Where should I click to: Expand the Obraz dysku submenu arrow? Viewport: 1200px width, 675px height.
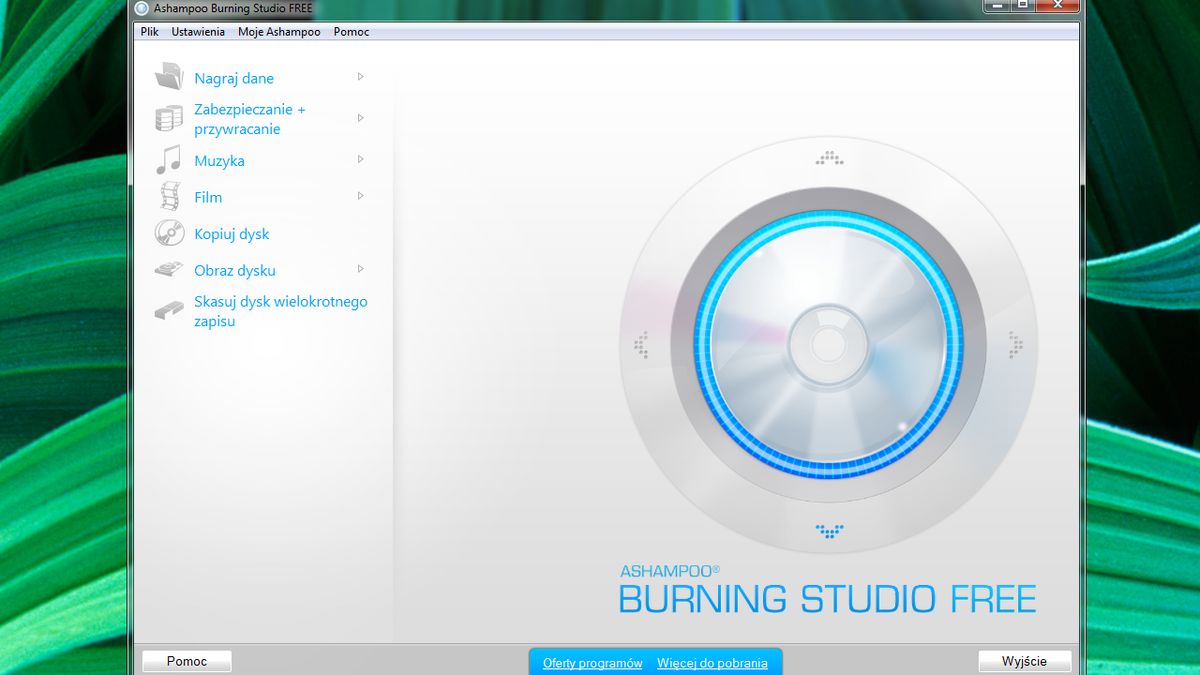(361, 269)
